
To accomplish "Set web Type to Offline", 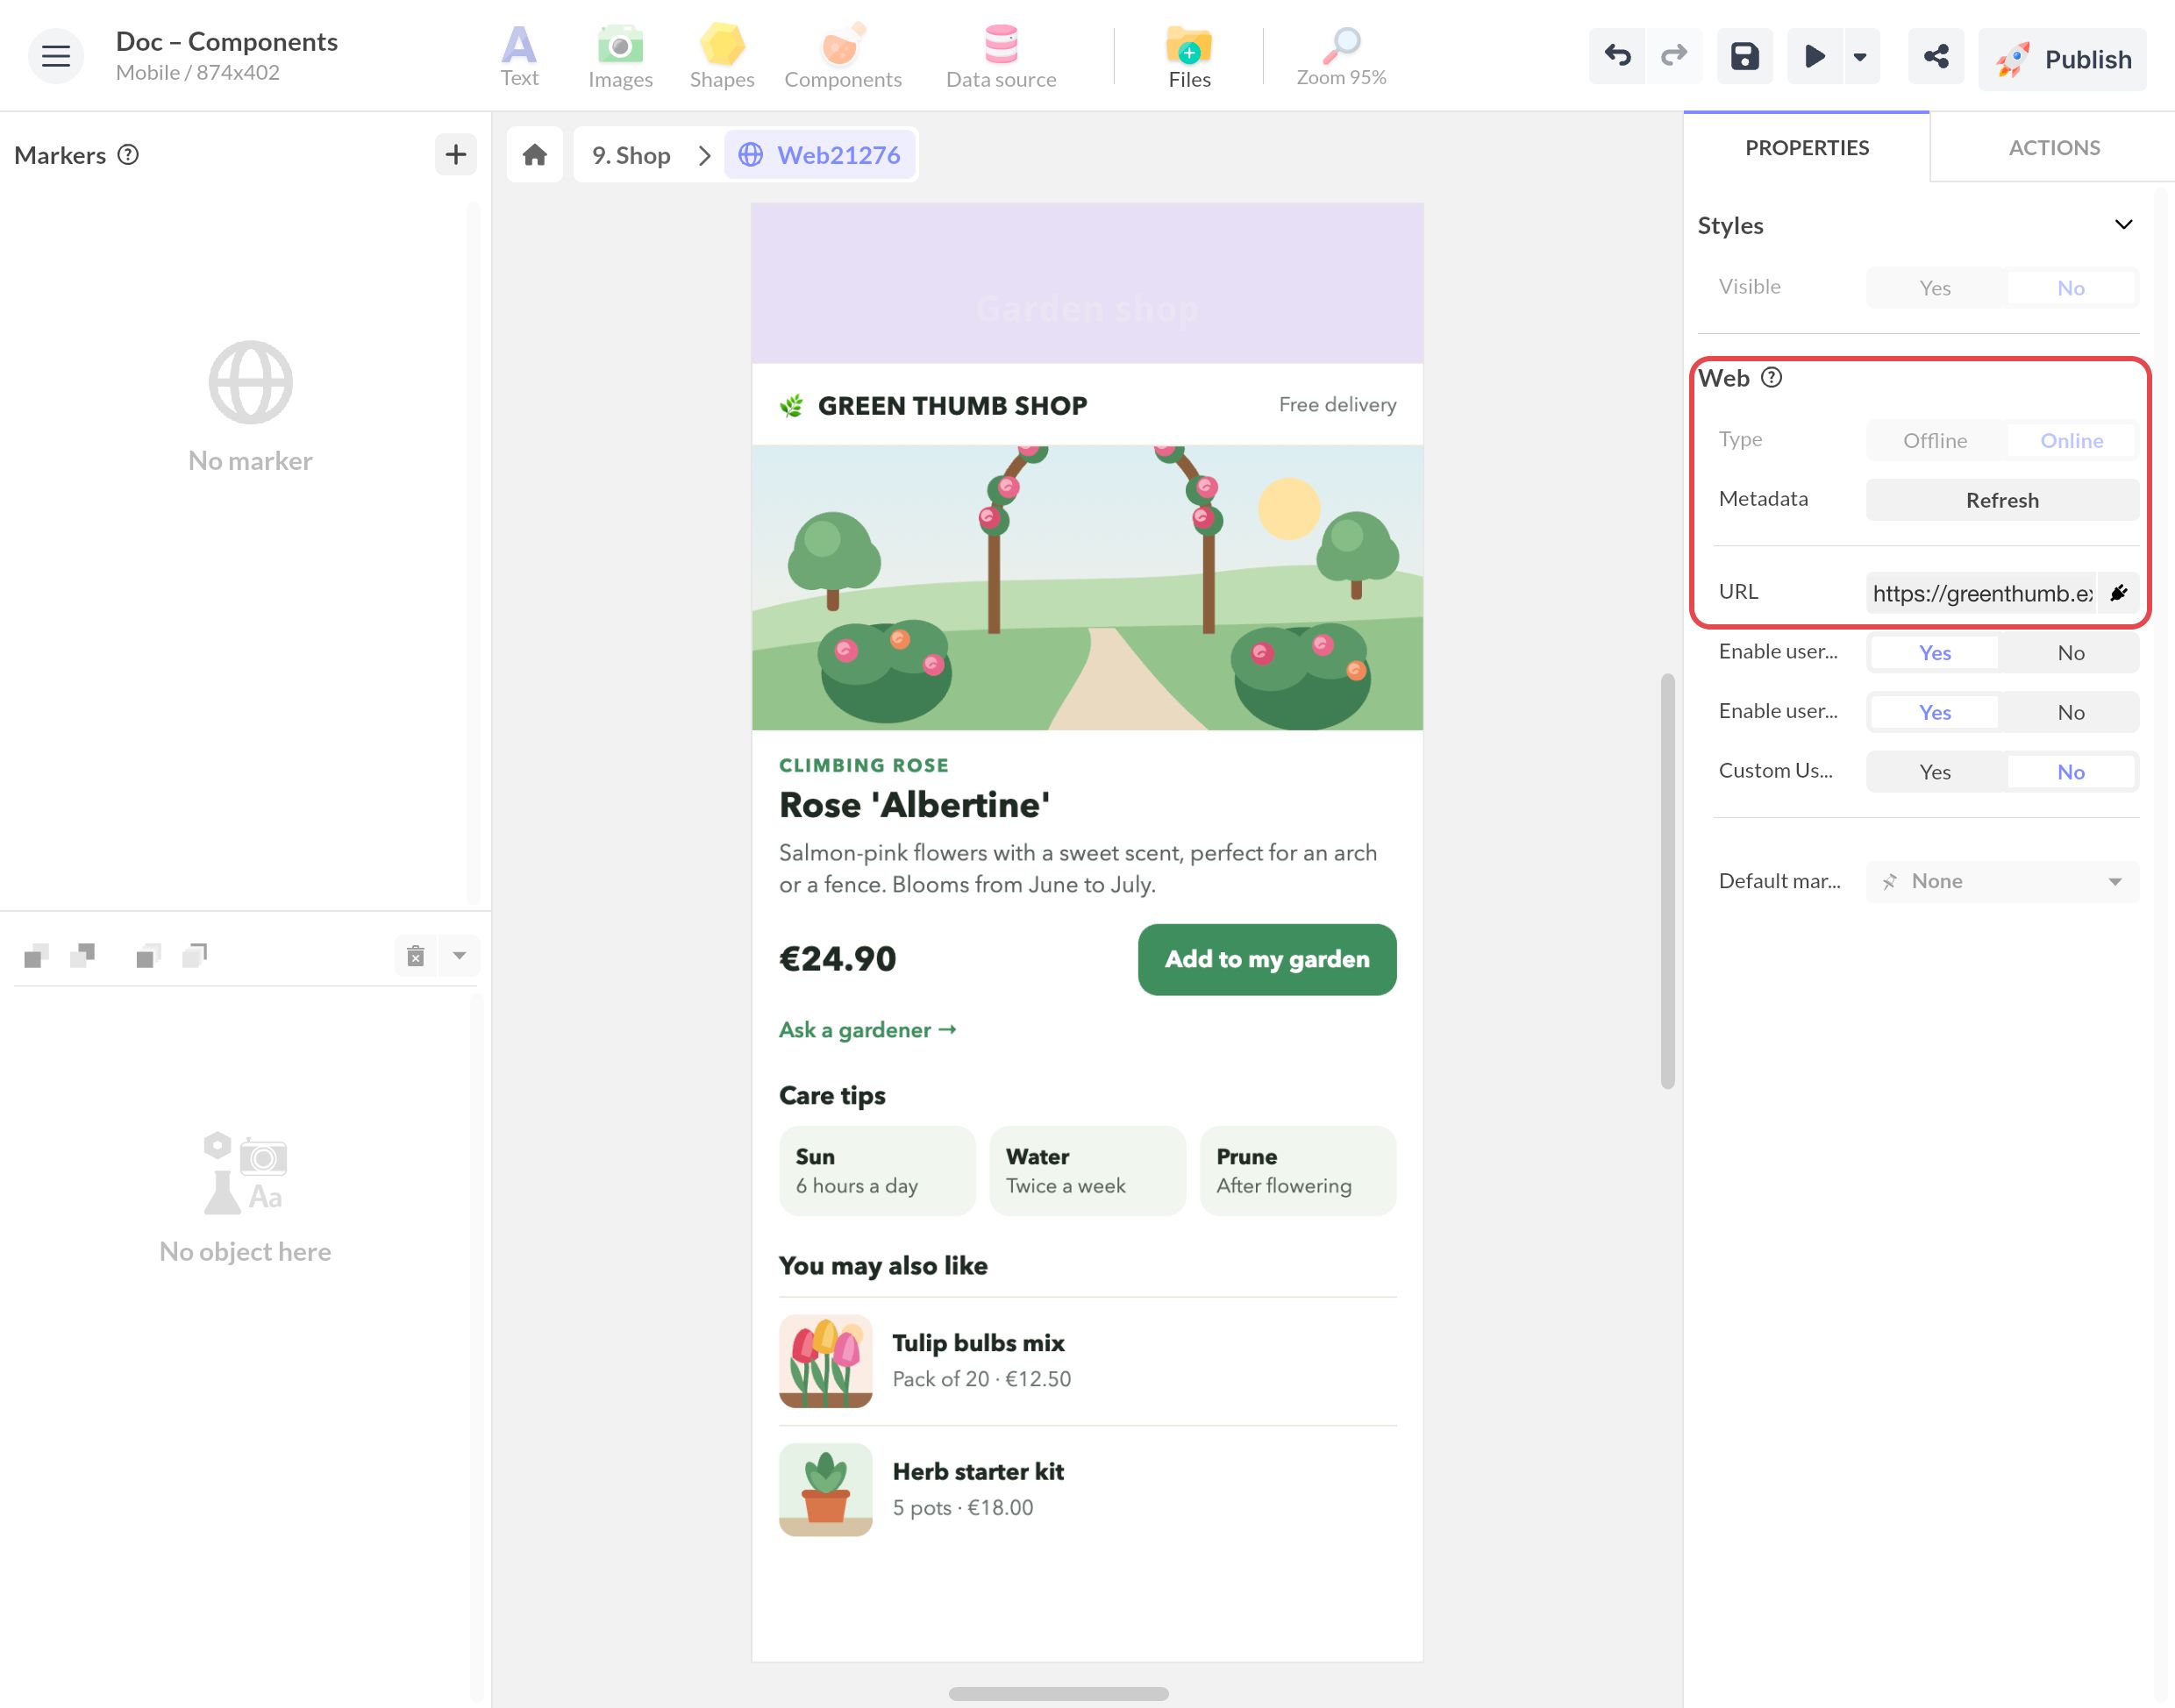I will click(1934, 440).
